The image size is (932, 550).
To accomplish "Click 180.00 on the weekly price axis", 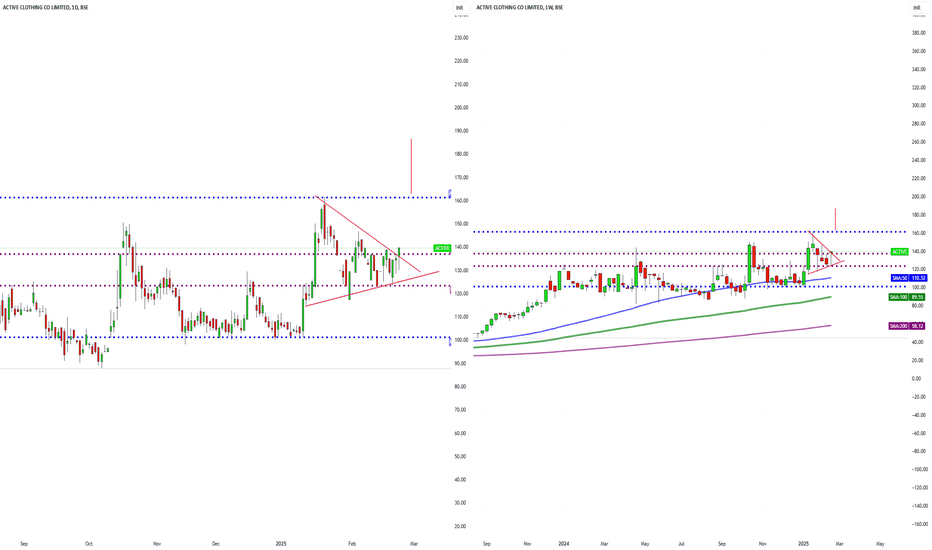I will 919,215.
